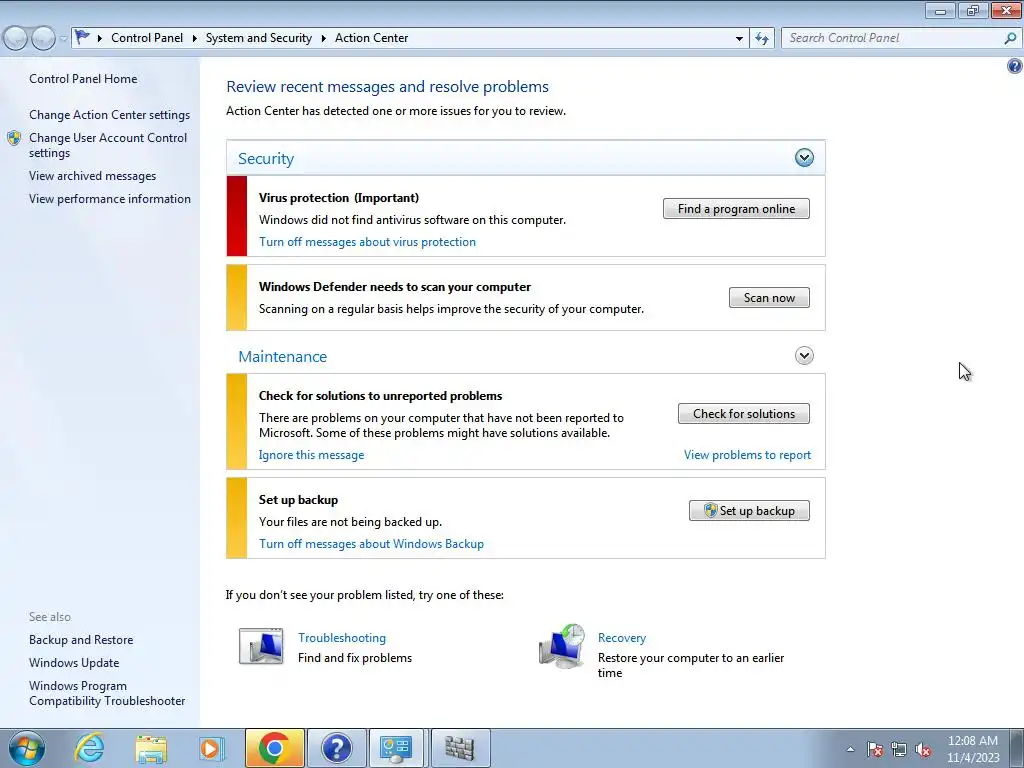Screen dimensions: 1024x768
Task: Click Check for solutions button
Action: [744, 413]
